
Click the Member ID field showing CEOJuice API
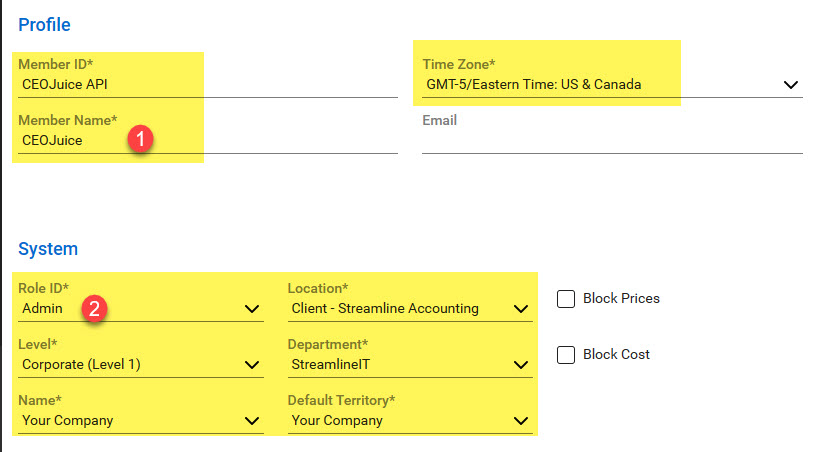tap(208, 84)
